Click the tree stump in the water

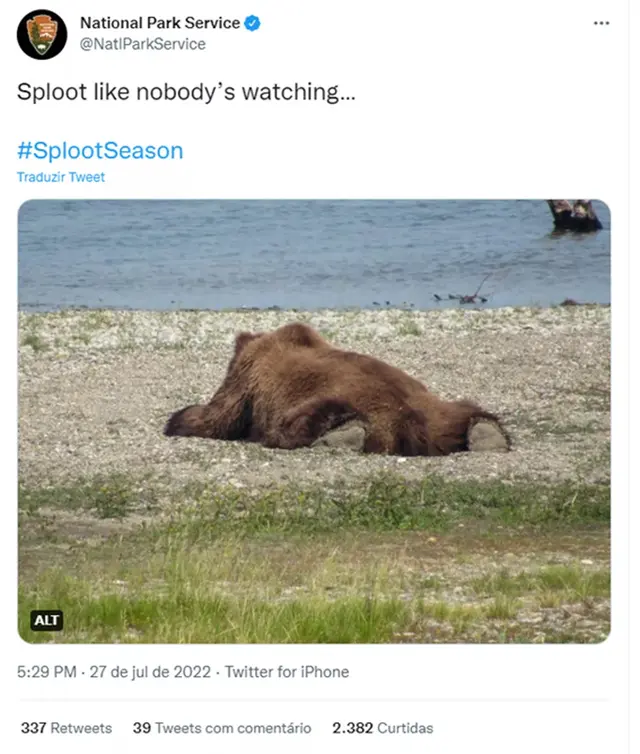coord(574,216)
